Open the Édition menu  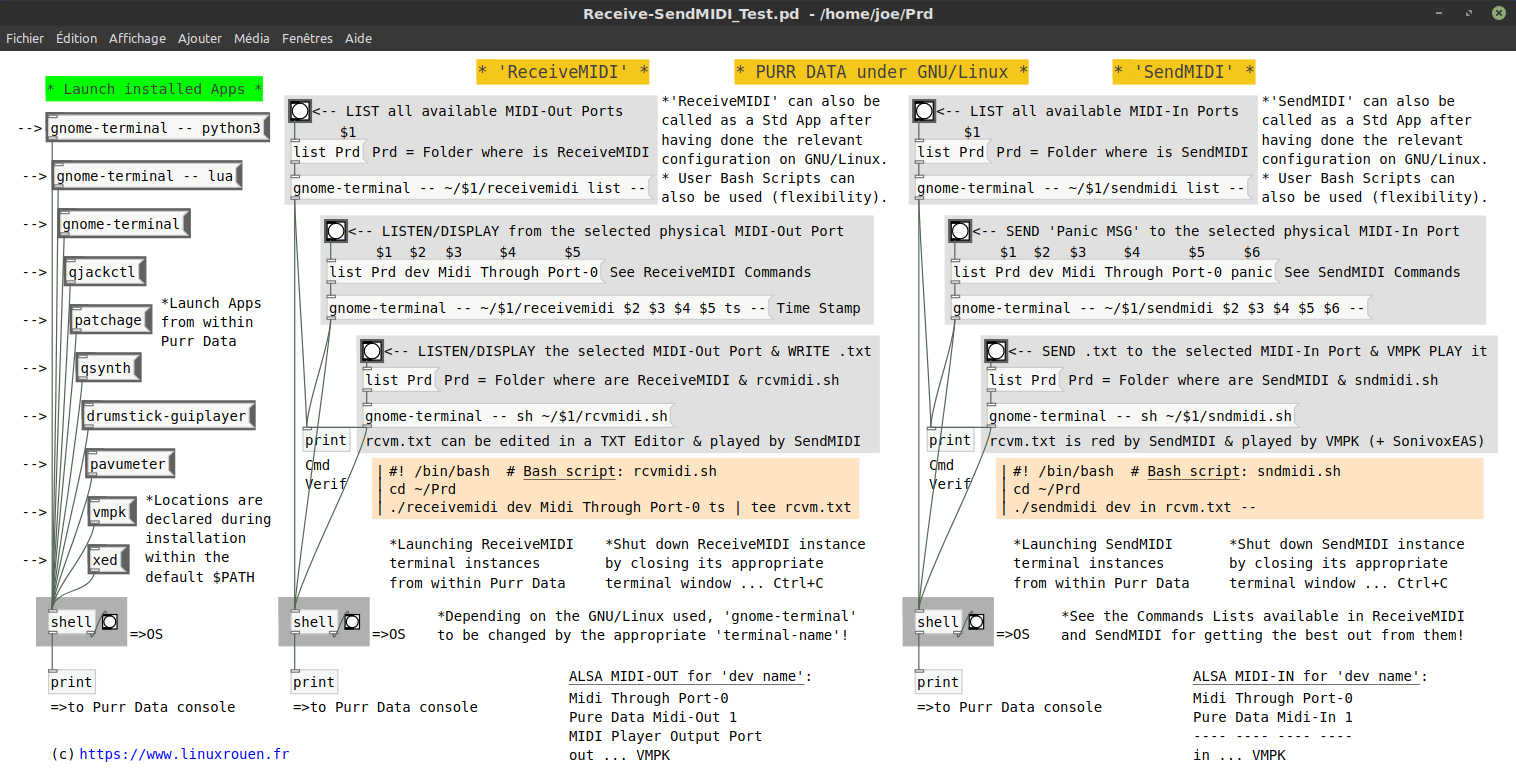[76, 38]
